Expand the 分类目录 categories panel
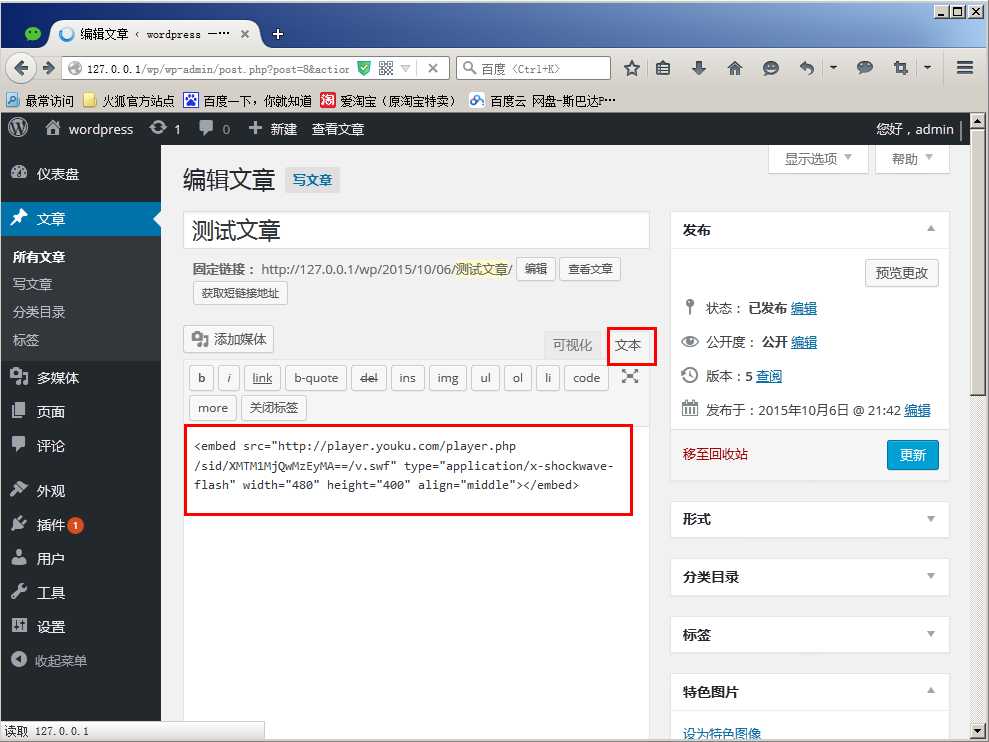The image size is (989, 742). tap(931, 576)
